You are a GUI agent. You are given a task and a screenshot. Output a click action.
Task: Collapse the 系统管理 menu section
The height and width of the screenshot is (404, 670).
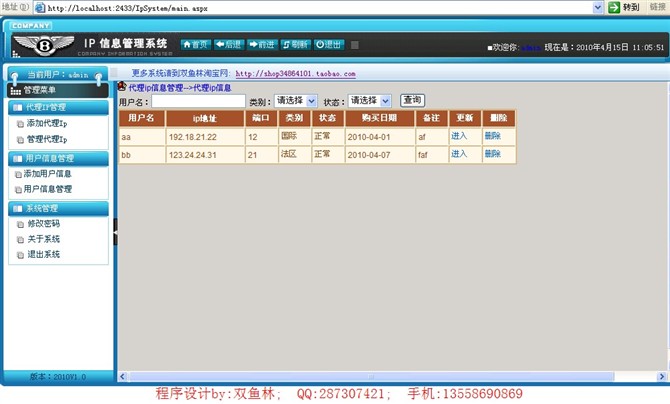[x=59, y=209]
